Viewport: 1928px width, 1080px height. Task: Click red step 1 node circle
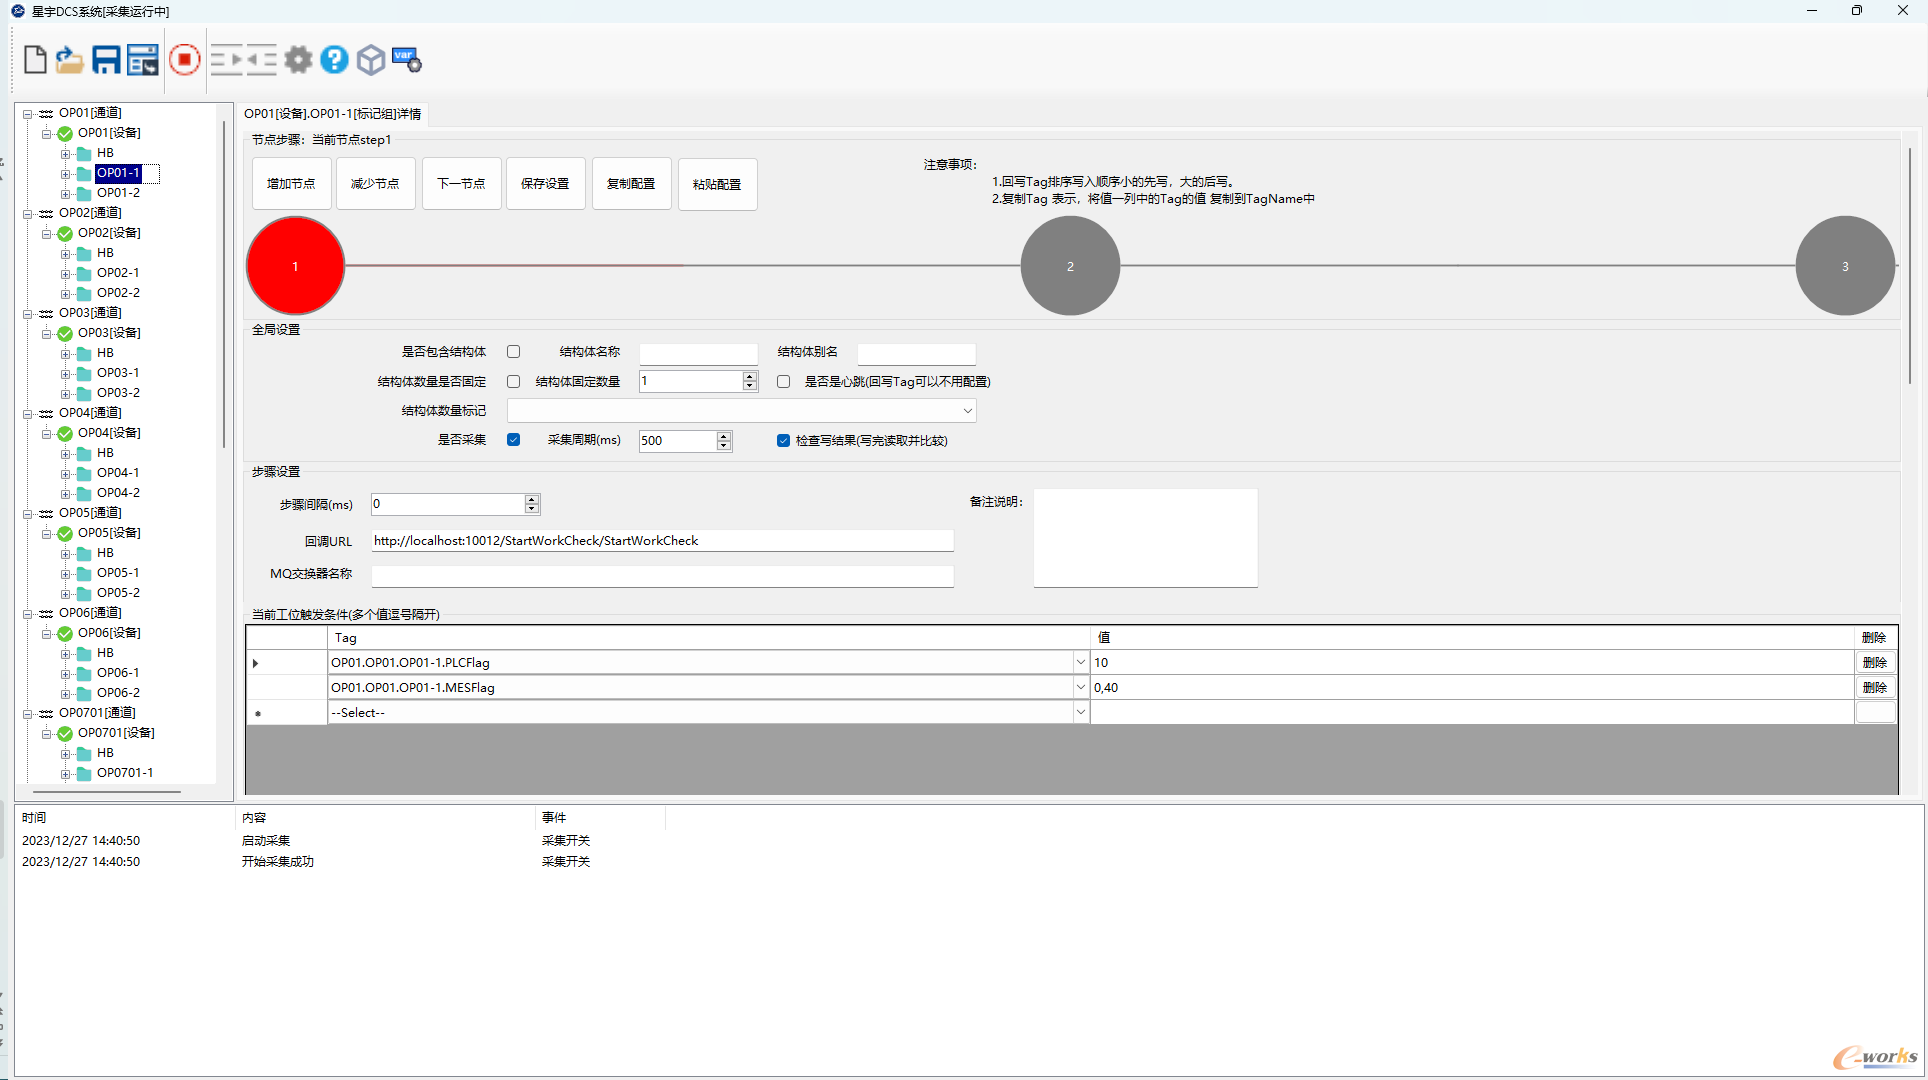(x=295, y=266)
